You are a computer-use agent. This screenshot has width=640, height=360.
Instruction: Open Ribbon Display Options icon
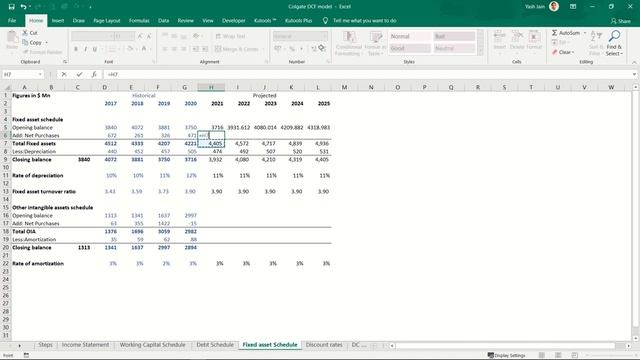coord(573,7)
